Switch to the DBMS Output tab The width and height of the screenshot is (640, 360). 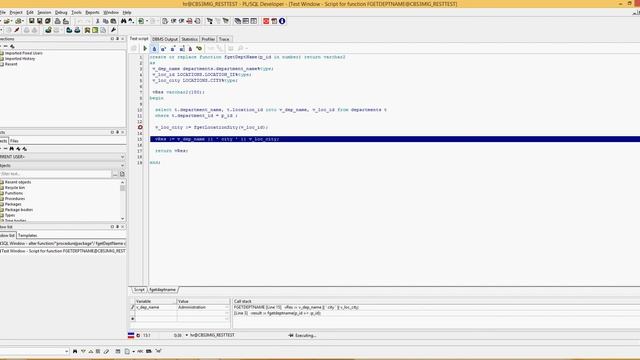[165, 39]
